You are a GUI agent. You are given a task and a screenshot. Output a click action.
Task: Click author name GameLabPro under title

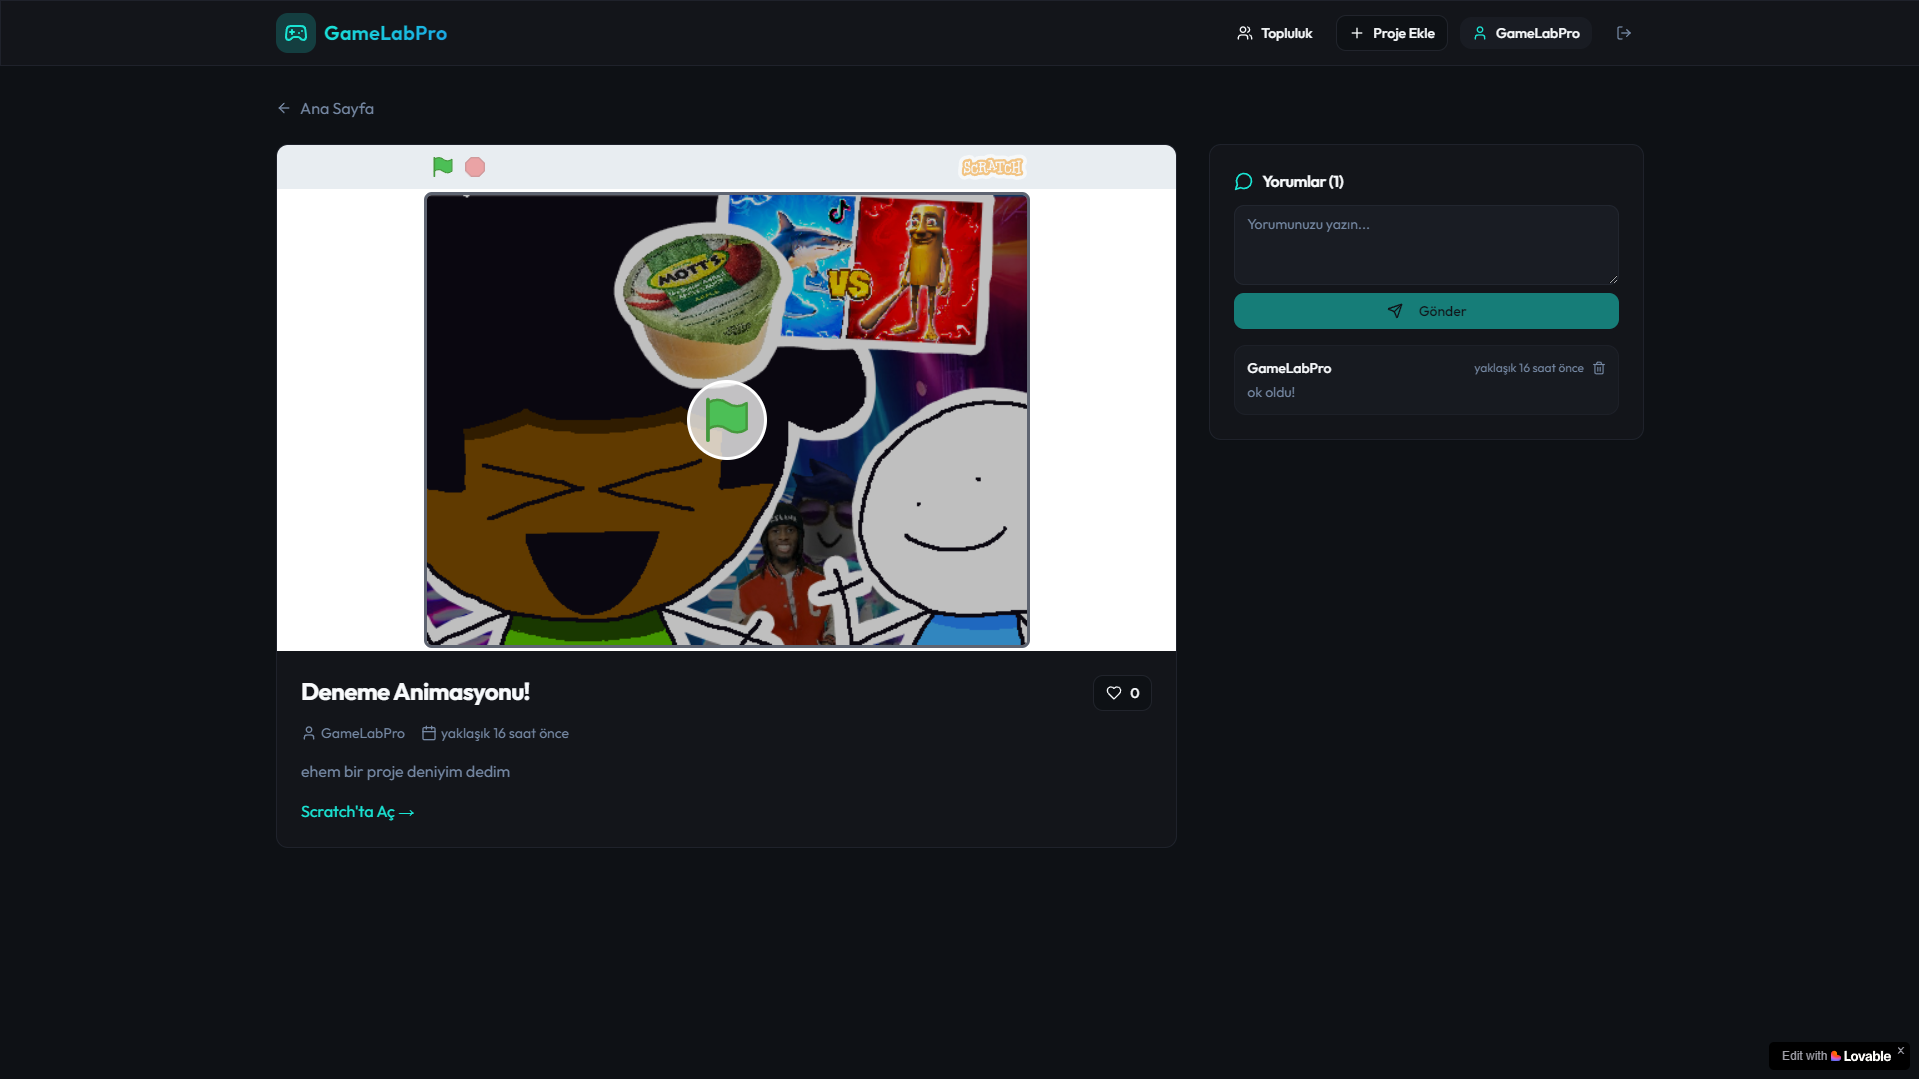click(x=363, y=733)
